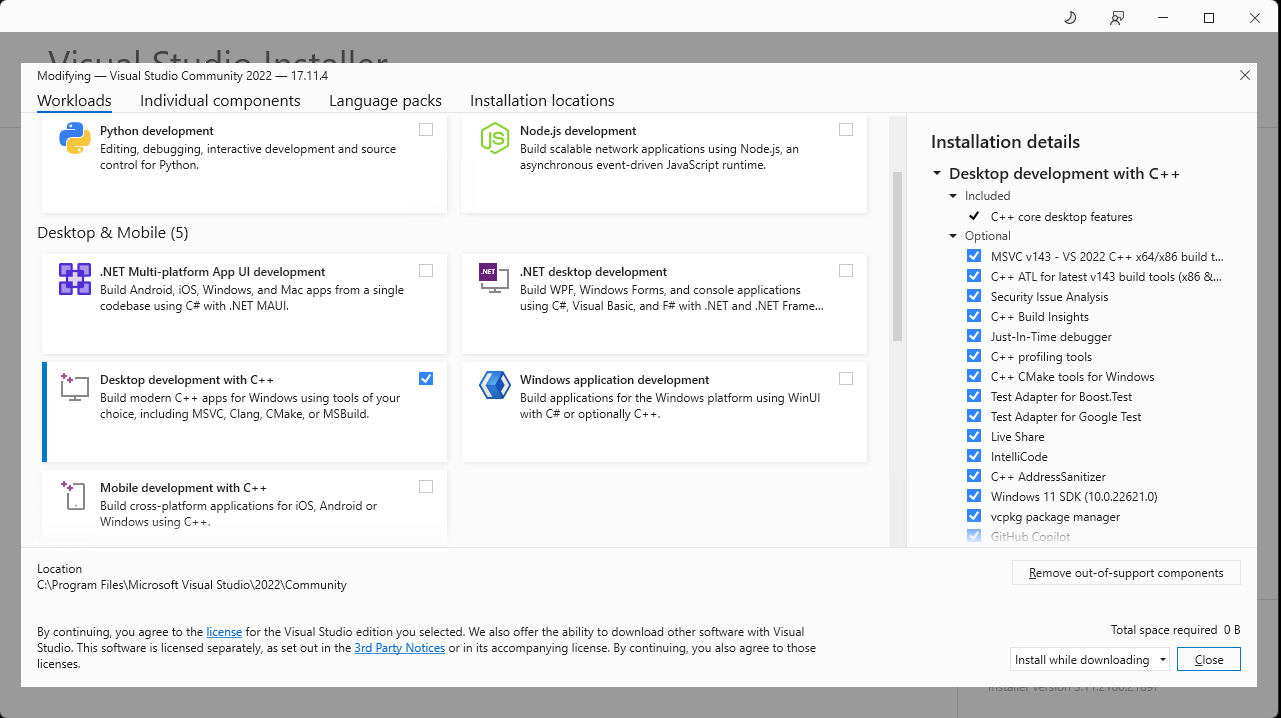The image size is (1281, 718).
Task: Click the workloads list vertical scrollbar
Action: [x=897, y=257]
